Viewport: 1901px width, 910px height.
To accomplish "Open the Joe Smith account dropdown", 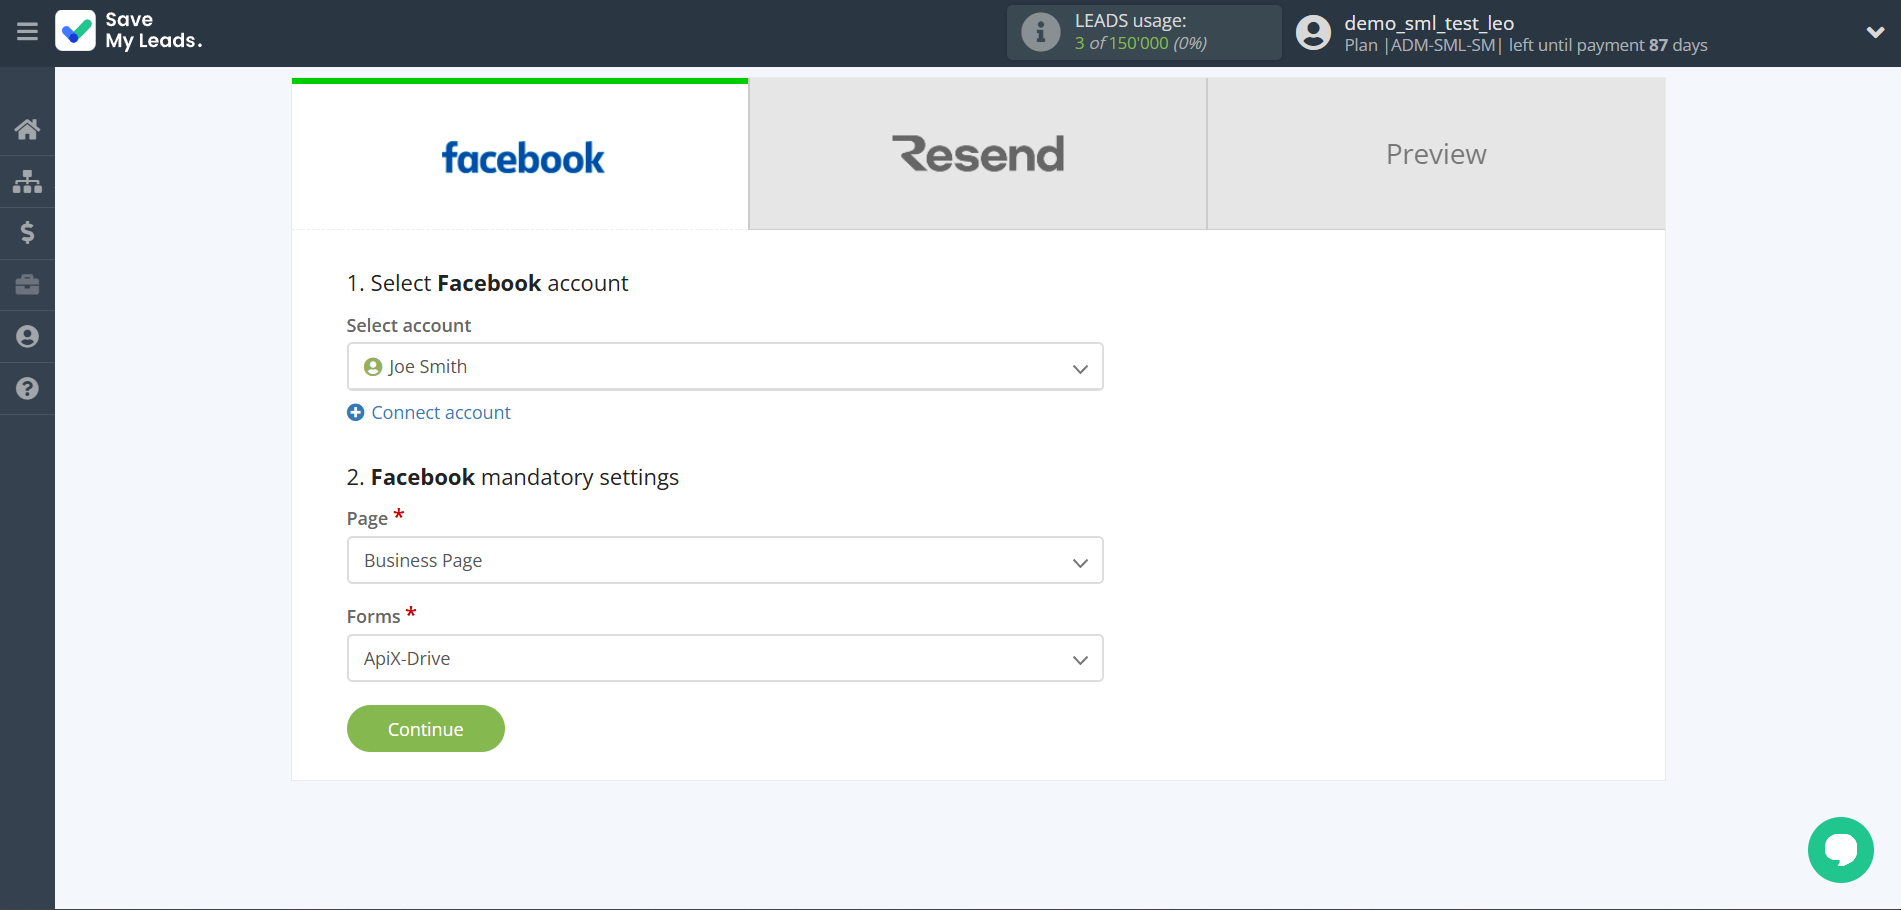I will point(724,366).
